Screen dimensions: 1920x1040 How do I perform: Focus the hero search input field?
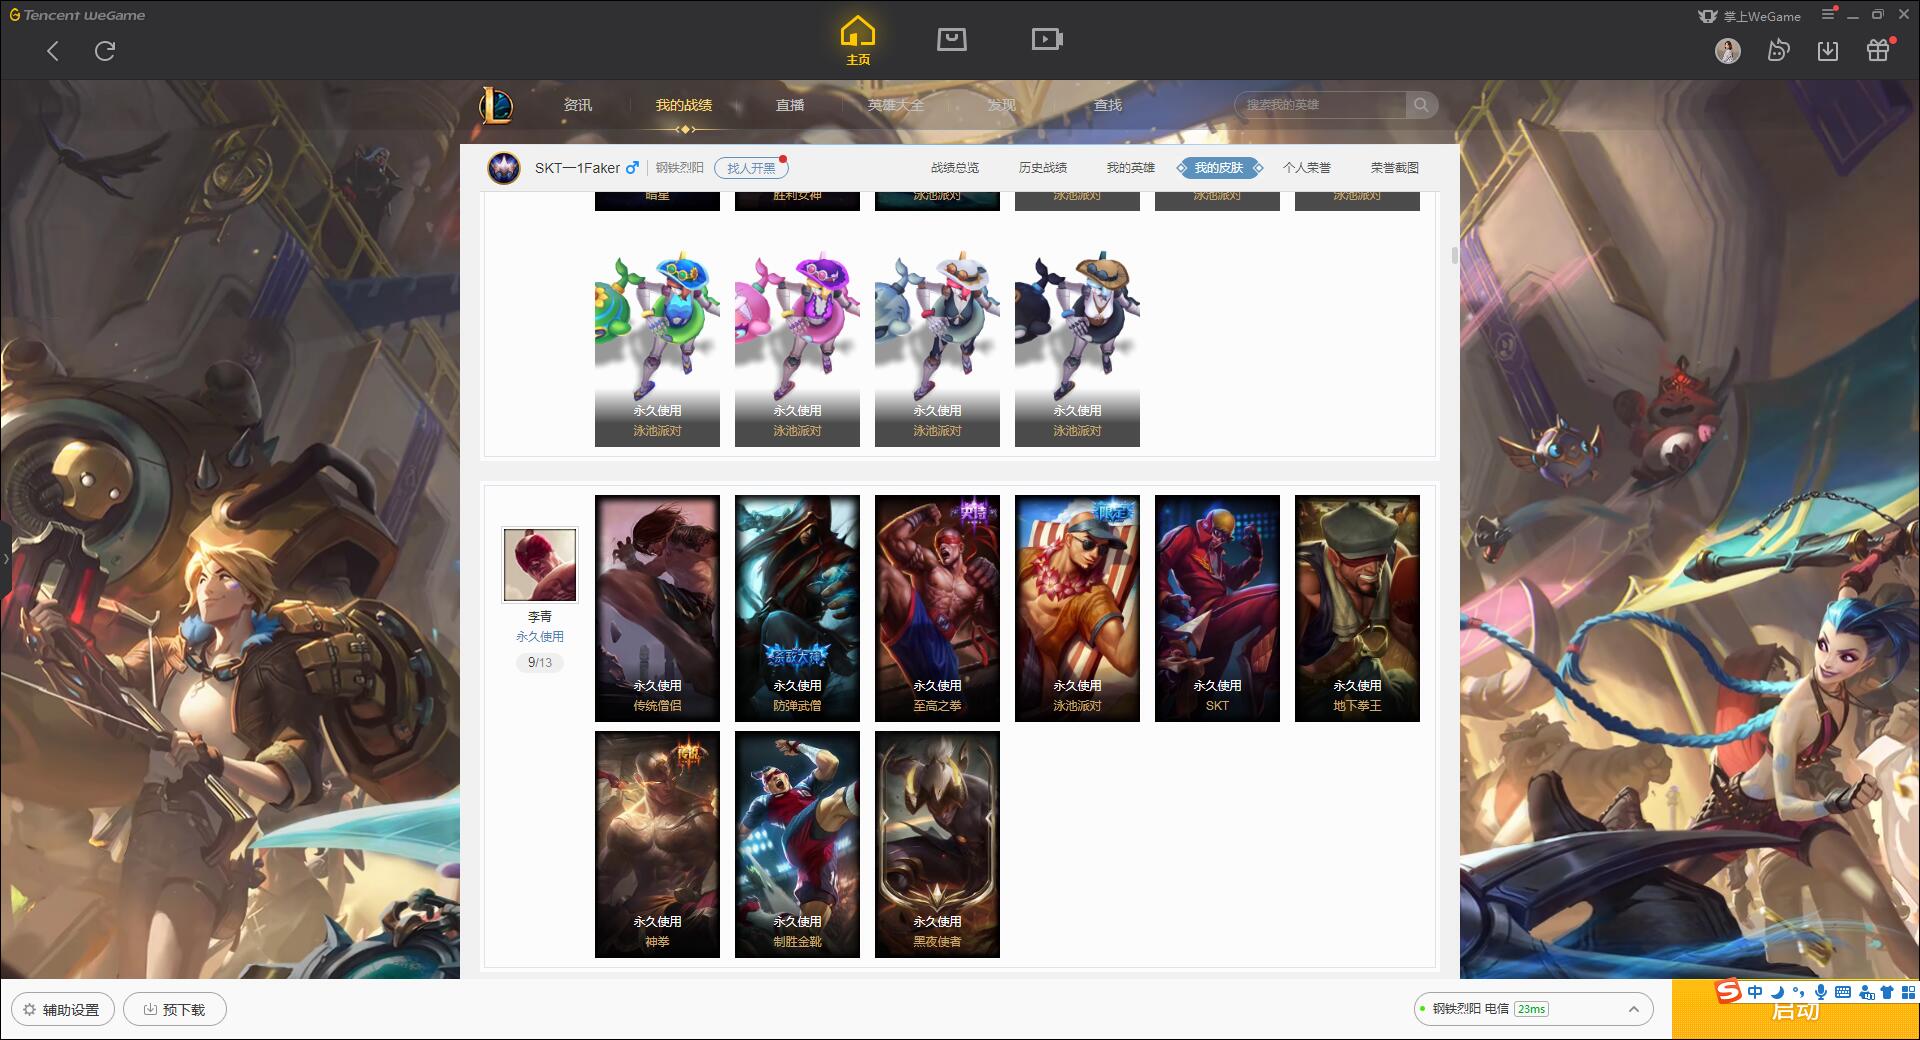point(1322,105)
